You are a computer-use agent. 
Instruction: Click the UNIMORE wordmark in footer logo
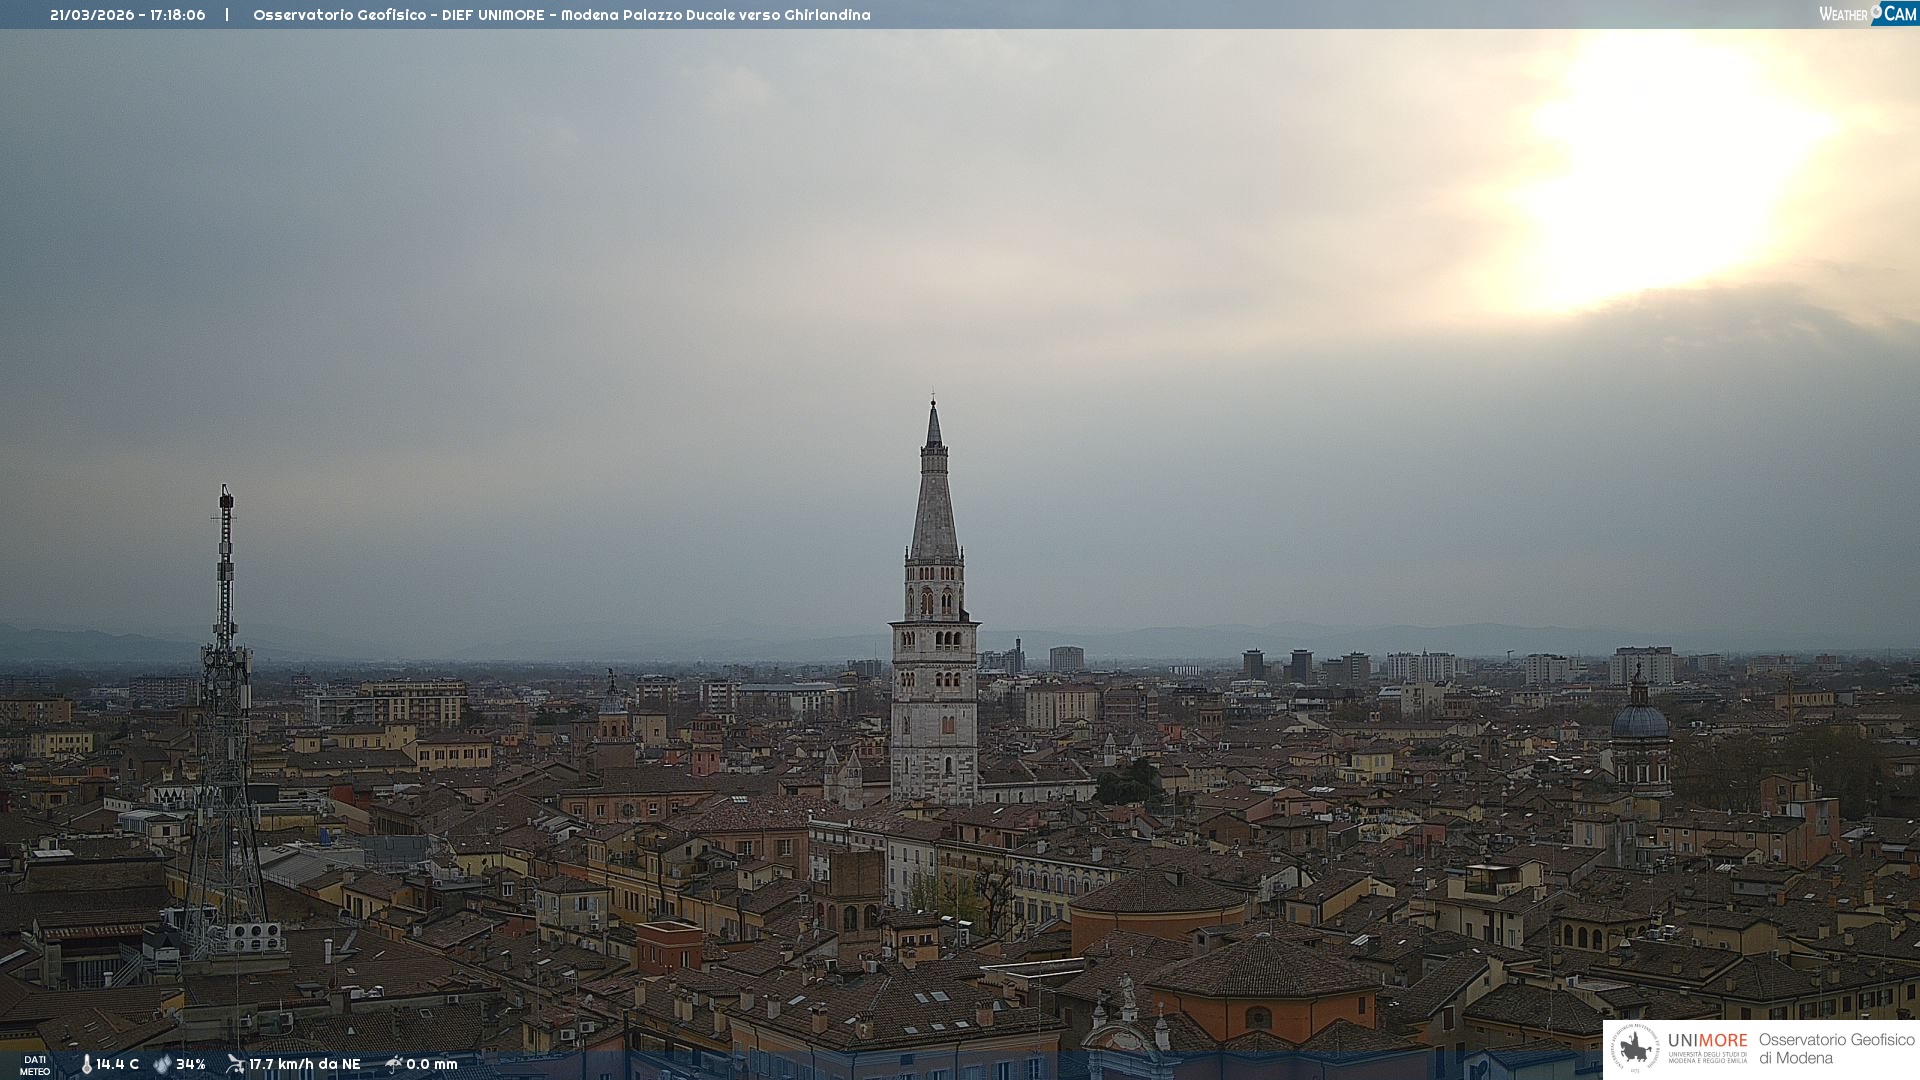pos(1707,1041)
